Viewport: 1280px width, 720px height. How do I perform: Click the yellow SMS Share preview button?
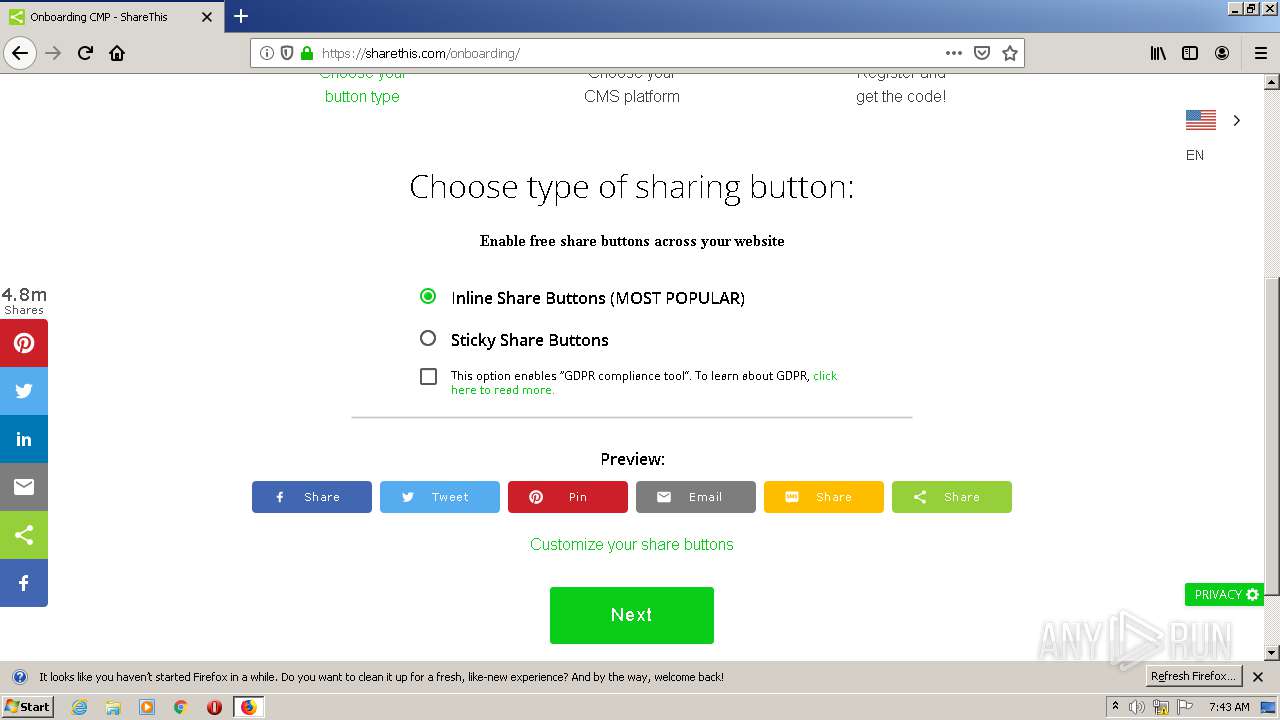tap(824, 497)
